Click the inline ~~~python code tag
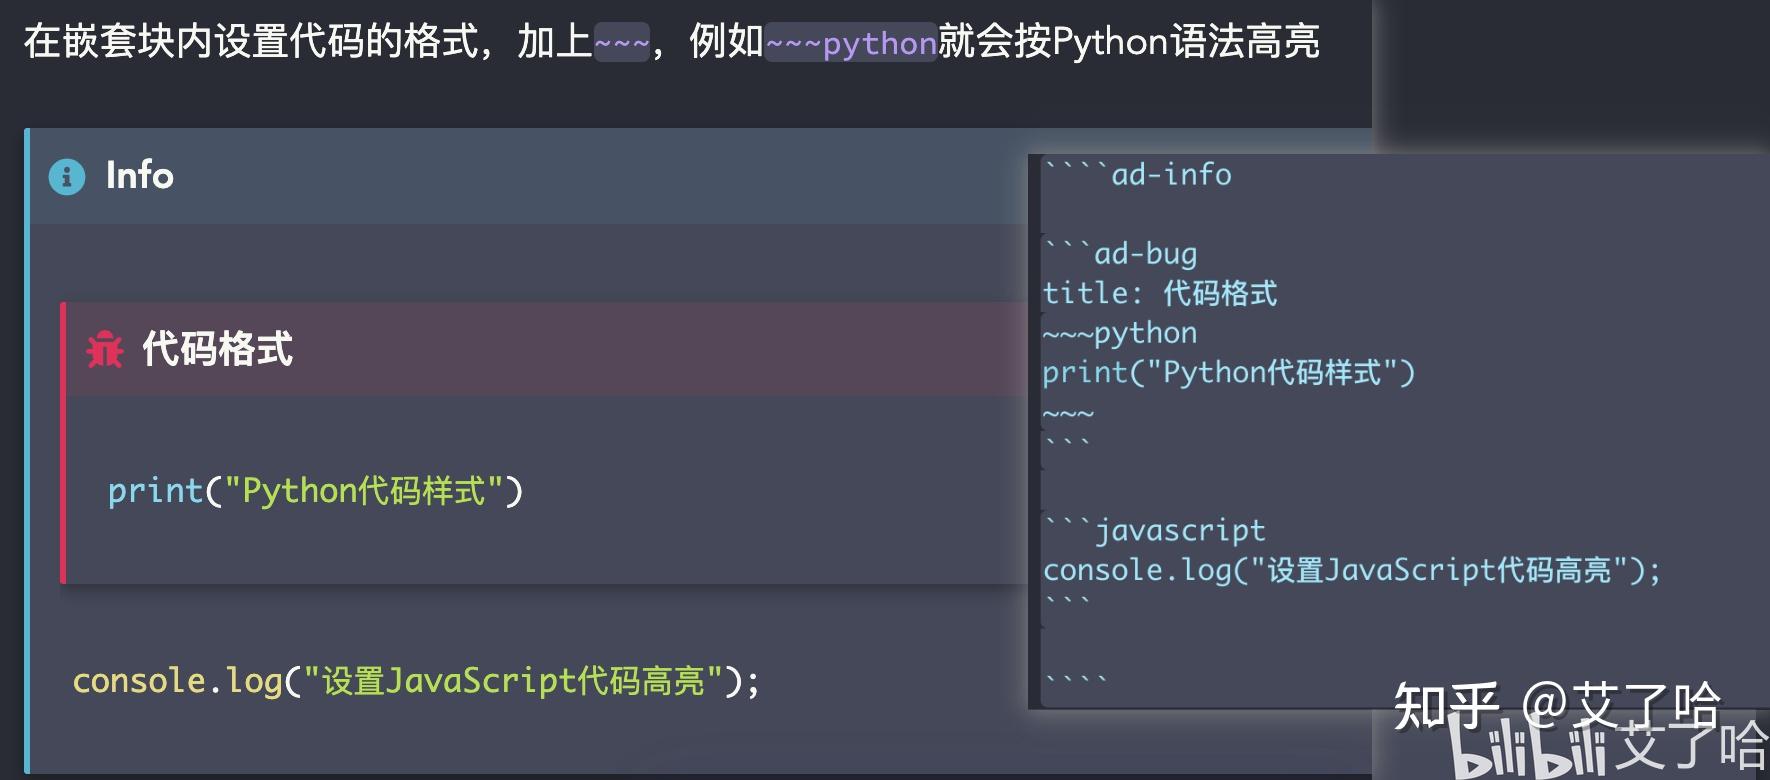Image resolution: width=1770 pixels, height=780 pixels. click(x=850, y=43)
